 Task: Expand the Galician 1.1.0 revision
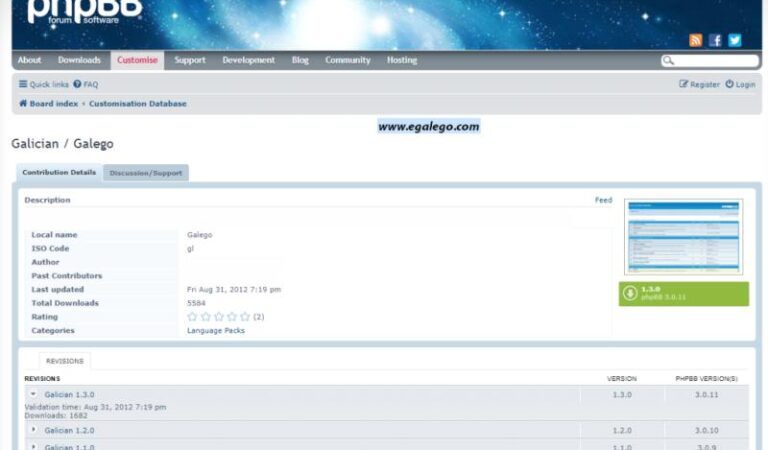(x=33, y=447)
